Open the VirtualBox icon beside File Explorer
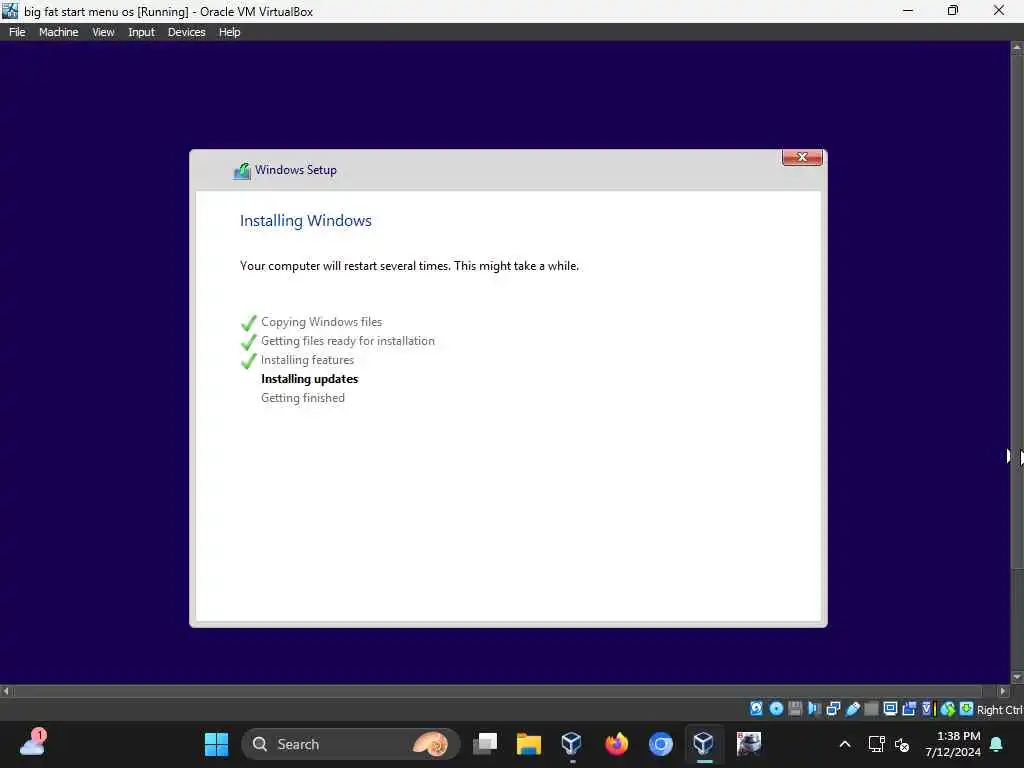Screen dimensions: 1024x768 click(x=571, y=744)
